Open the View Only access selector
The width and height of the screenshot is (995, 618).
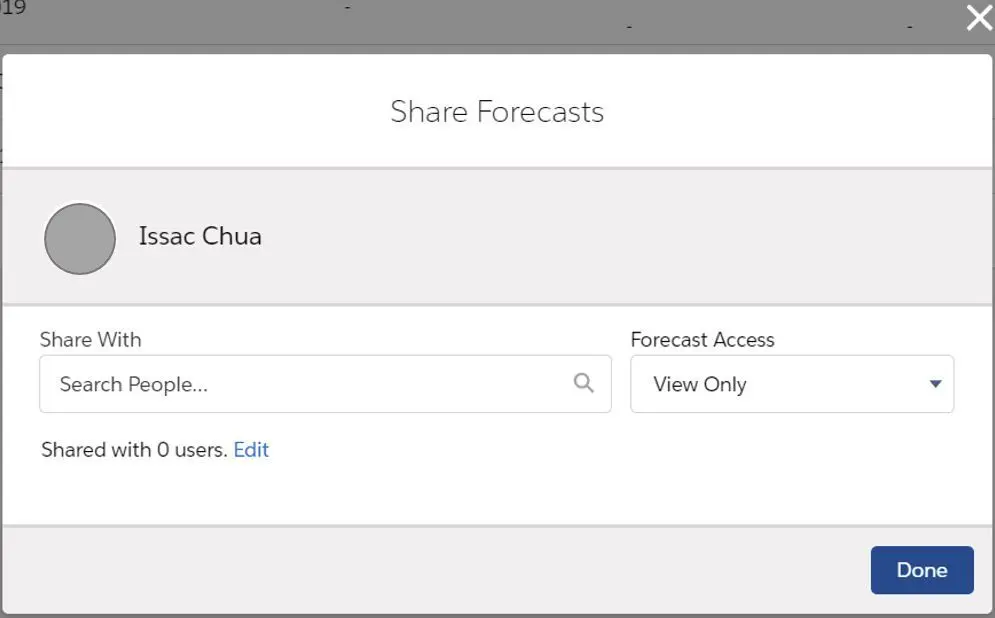pos(792,384)
